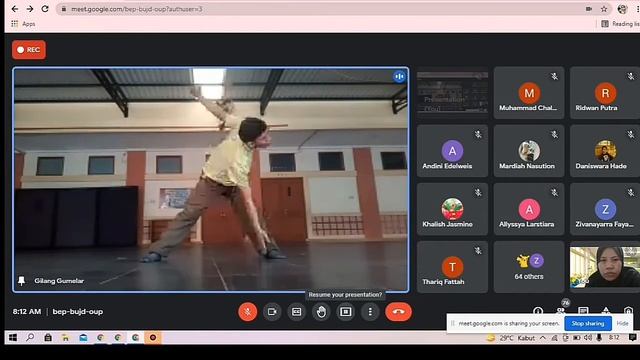The height and width of the screenshot is (360, 640).
Task: Open Windows taskbar search
Action: [30, 338]
